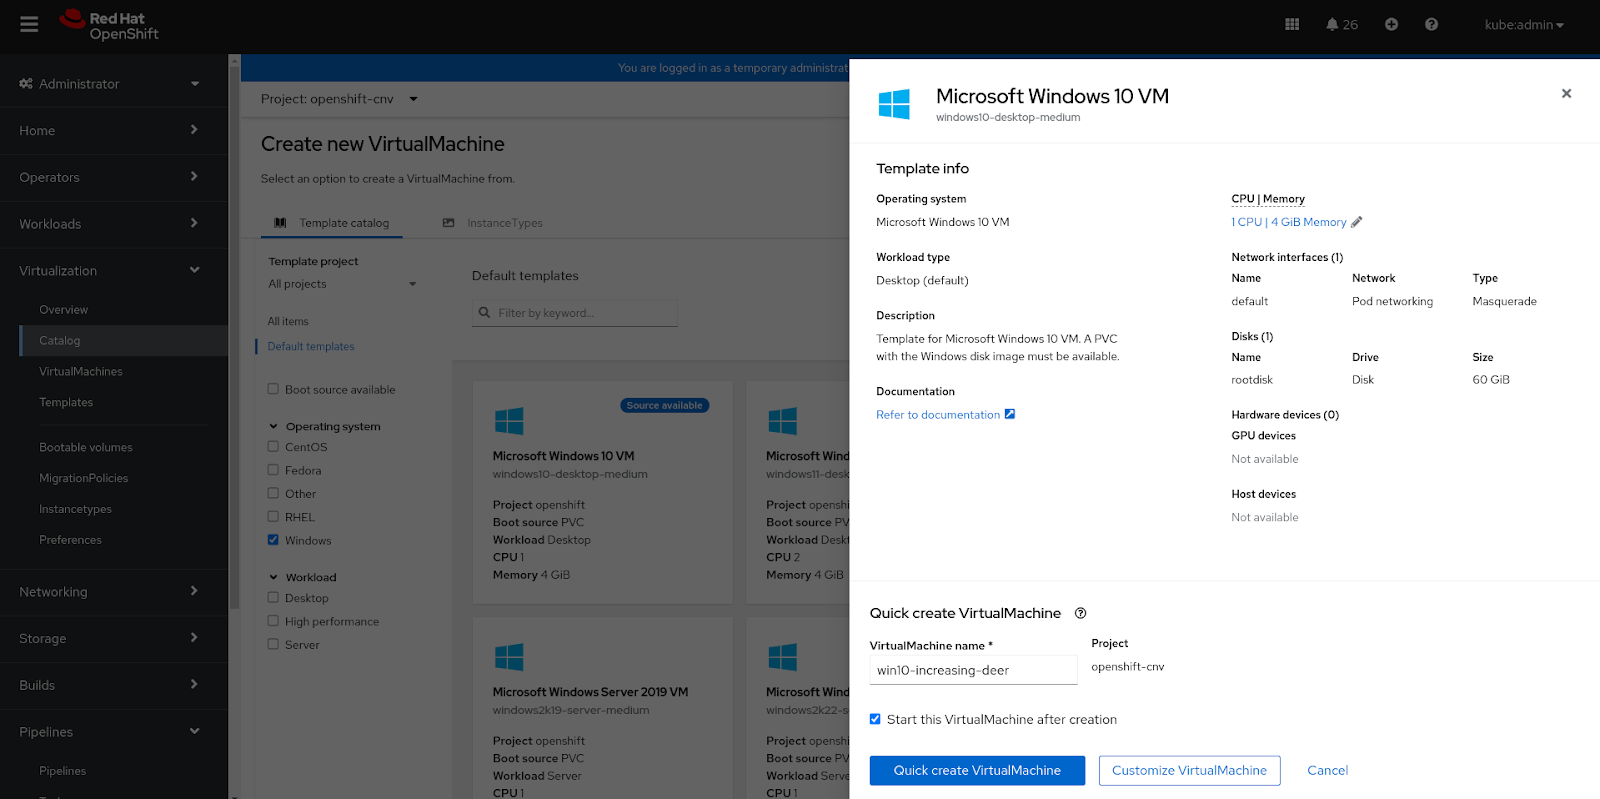Click Quick create VirtualMachine help icon
This screenshot has width=1600, height=799.
(1080, 613)
